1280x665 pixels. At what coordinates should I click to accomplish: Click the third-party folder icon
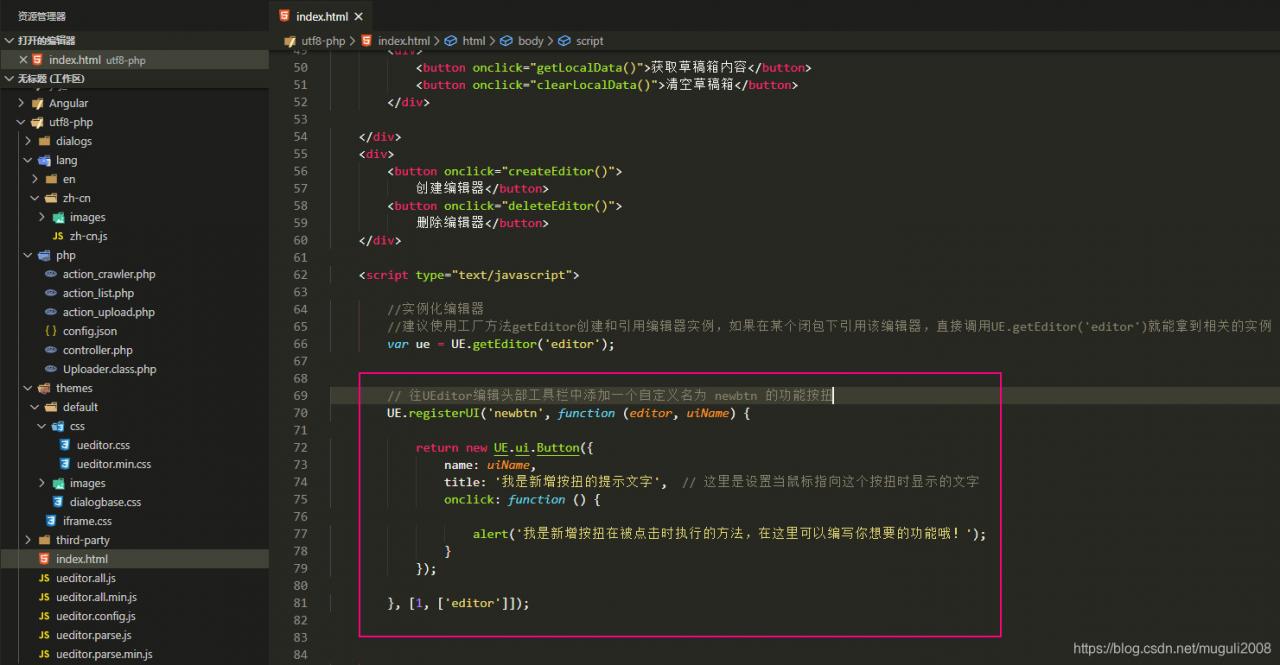tap(45, 540)
